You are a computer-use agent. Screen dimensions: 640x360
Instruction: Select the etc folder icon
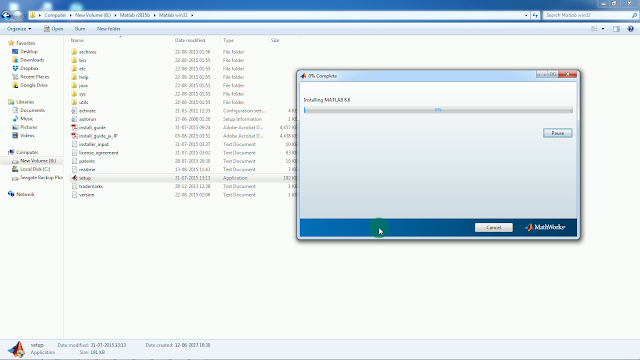tap(74, 69)
